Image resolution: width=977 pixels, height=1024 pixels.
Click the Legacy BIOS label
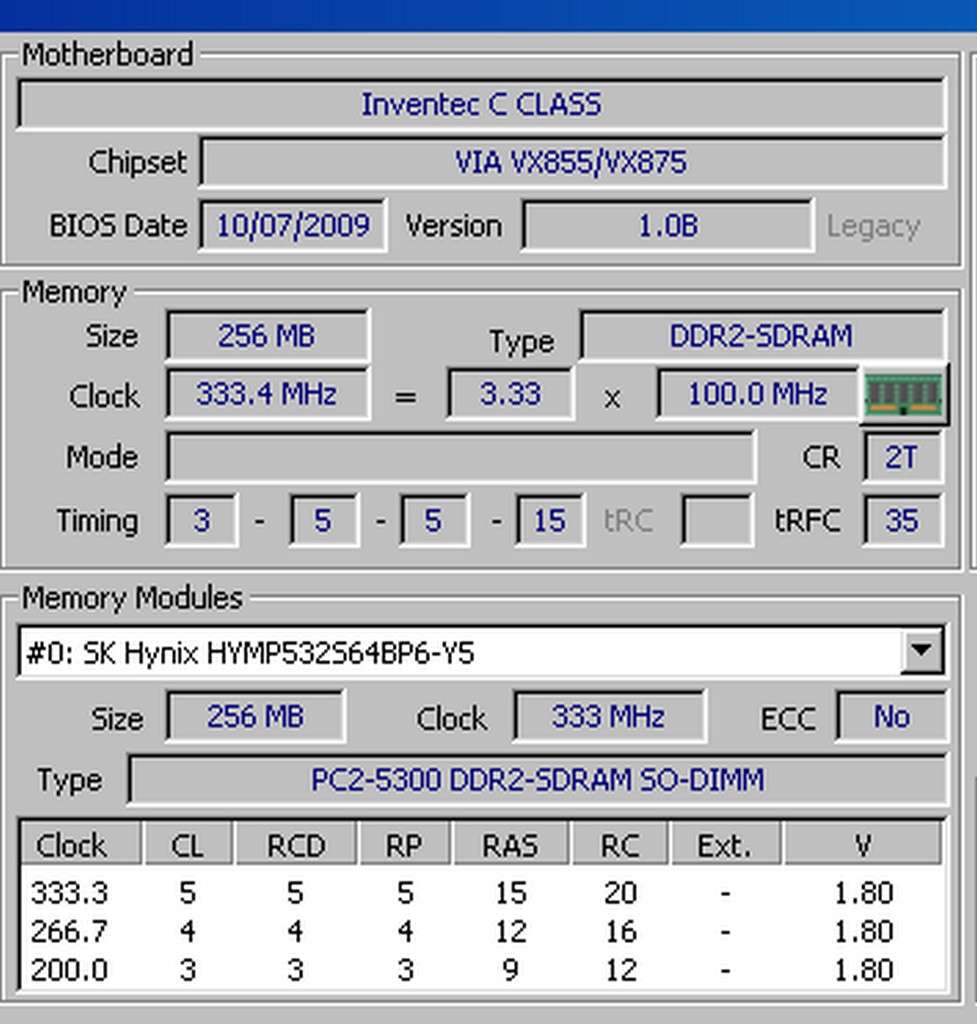point(873,225)
